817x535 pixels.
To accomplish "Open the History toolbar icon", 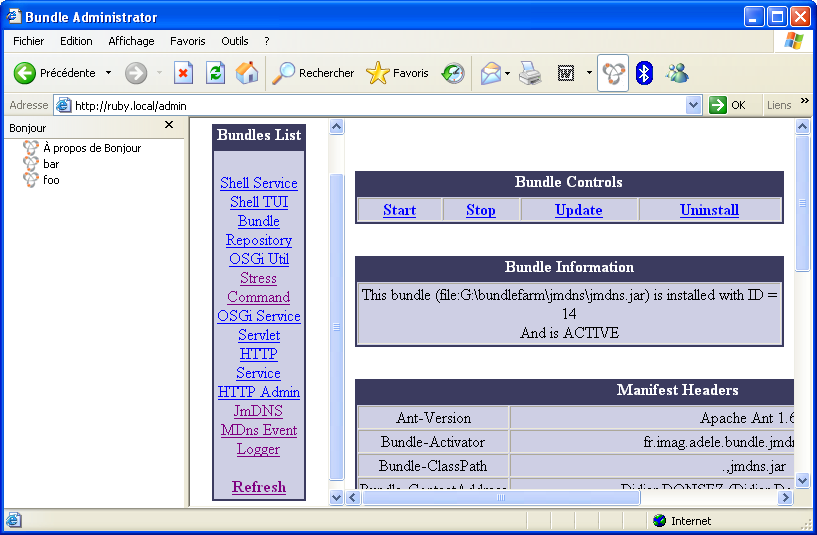I will point(453,73).
